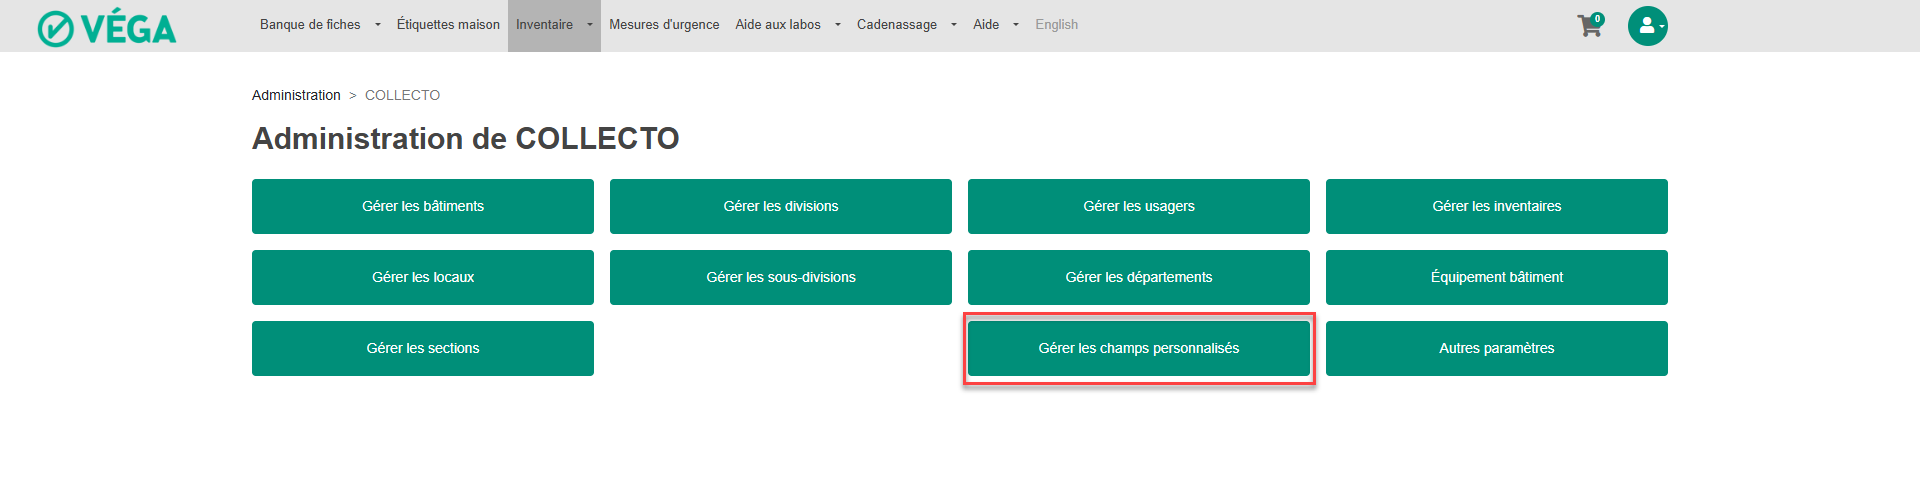Go to Administration breadcrumb link

click(296, 95)
